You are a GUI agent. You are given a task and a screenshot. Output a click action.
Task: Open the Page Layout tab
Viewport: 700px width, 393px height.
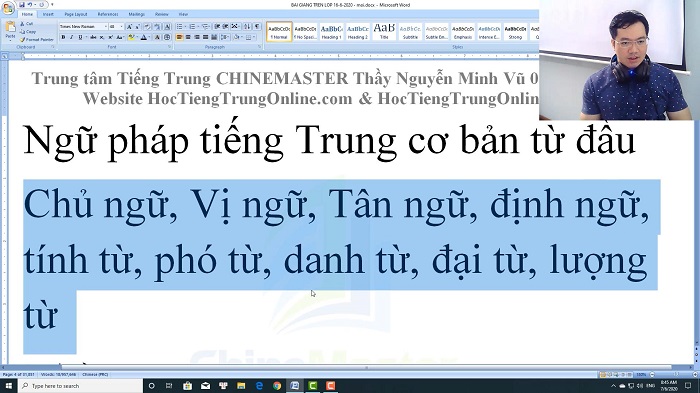click(x=76, y=14)
